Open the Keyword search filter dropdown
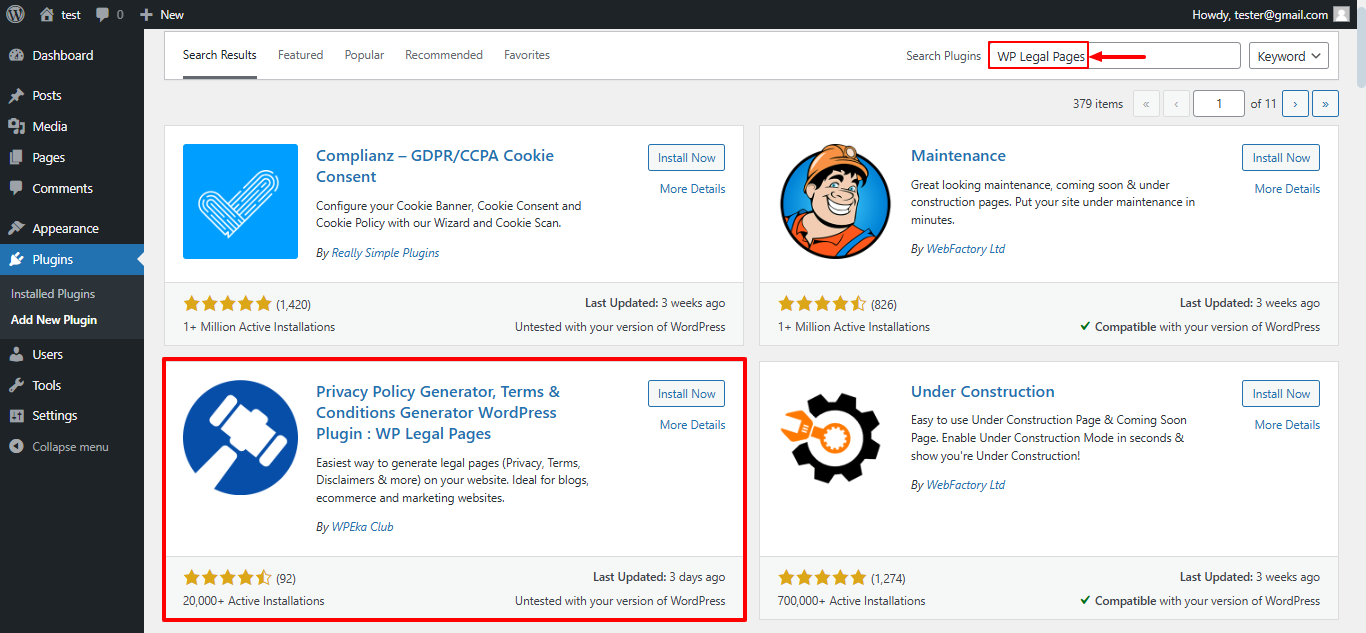The width and height of the screenshot is (1366, 633). (1289, 55)
